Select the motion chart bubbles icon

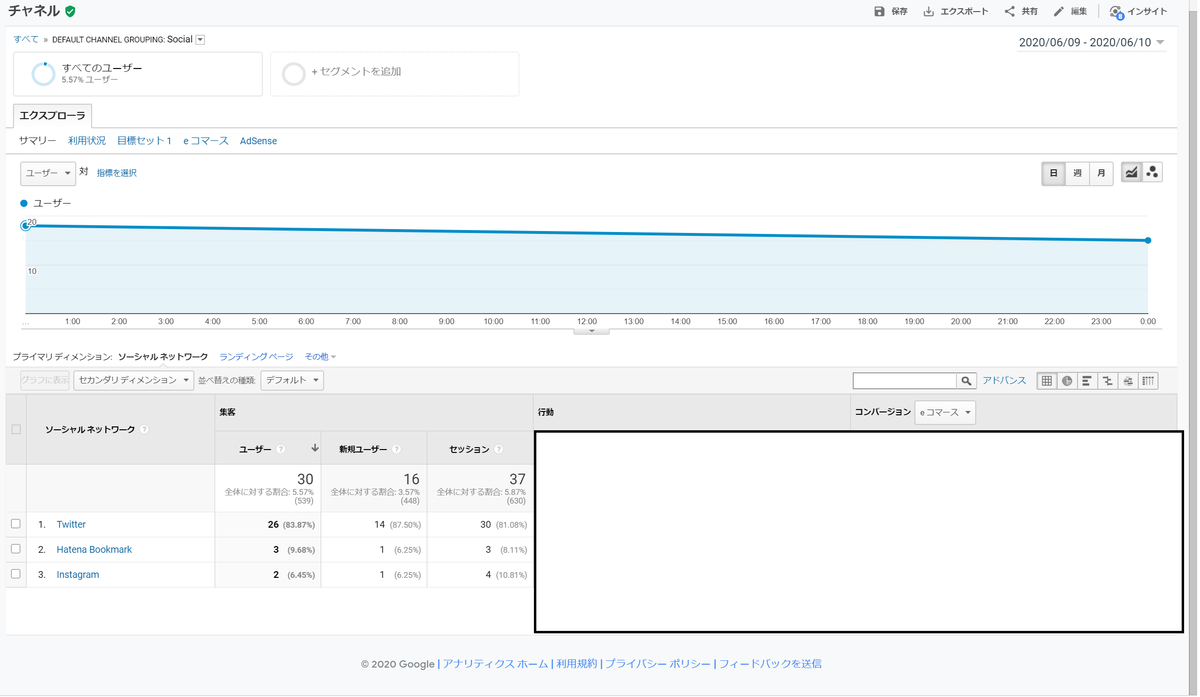(x=1152, y=173)
